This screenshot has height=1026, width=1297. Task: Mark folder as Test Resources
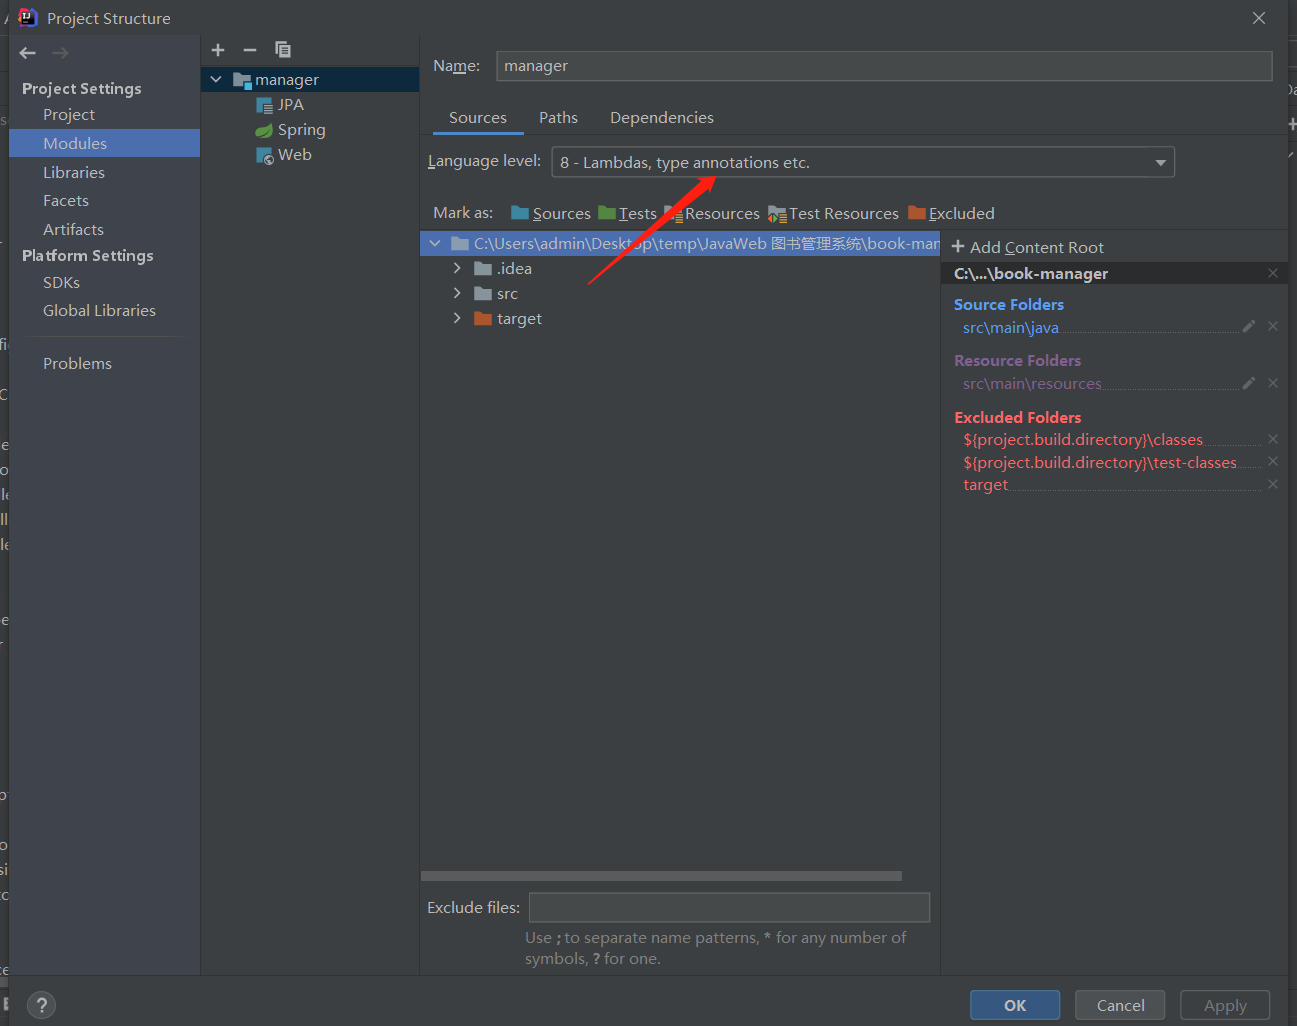[833, 214]
